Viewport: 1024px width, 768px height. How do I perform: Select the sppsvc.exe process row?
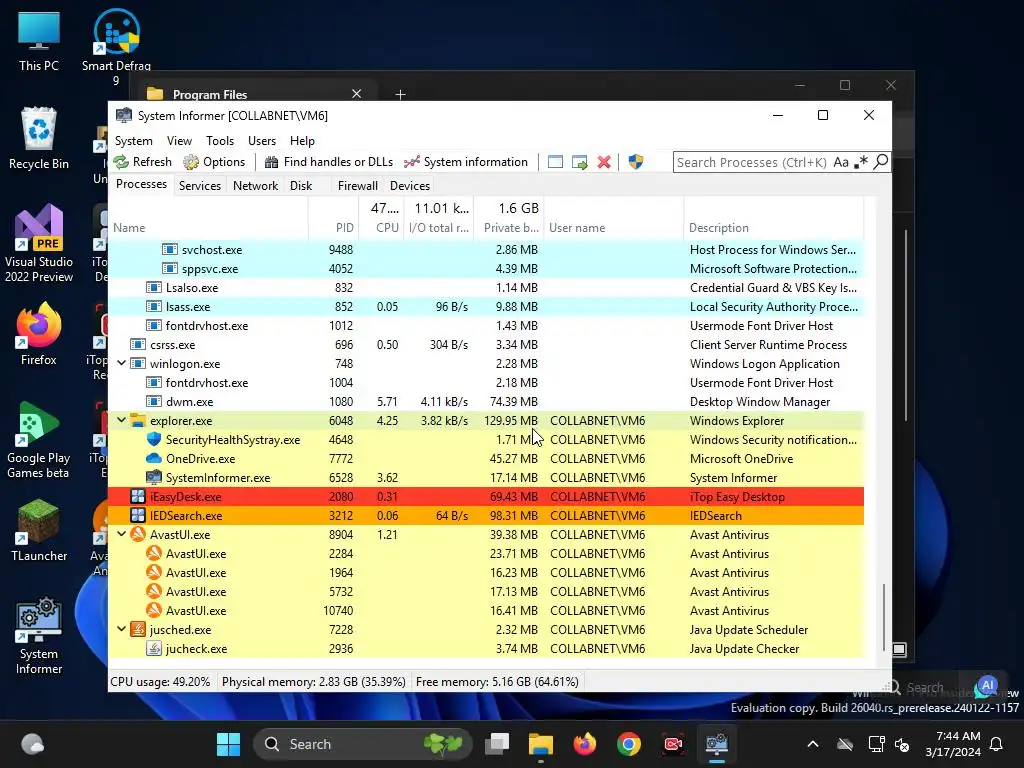tap(486, 268)
